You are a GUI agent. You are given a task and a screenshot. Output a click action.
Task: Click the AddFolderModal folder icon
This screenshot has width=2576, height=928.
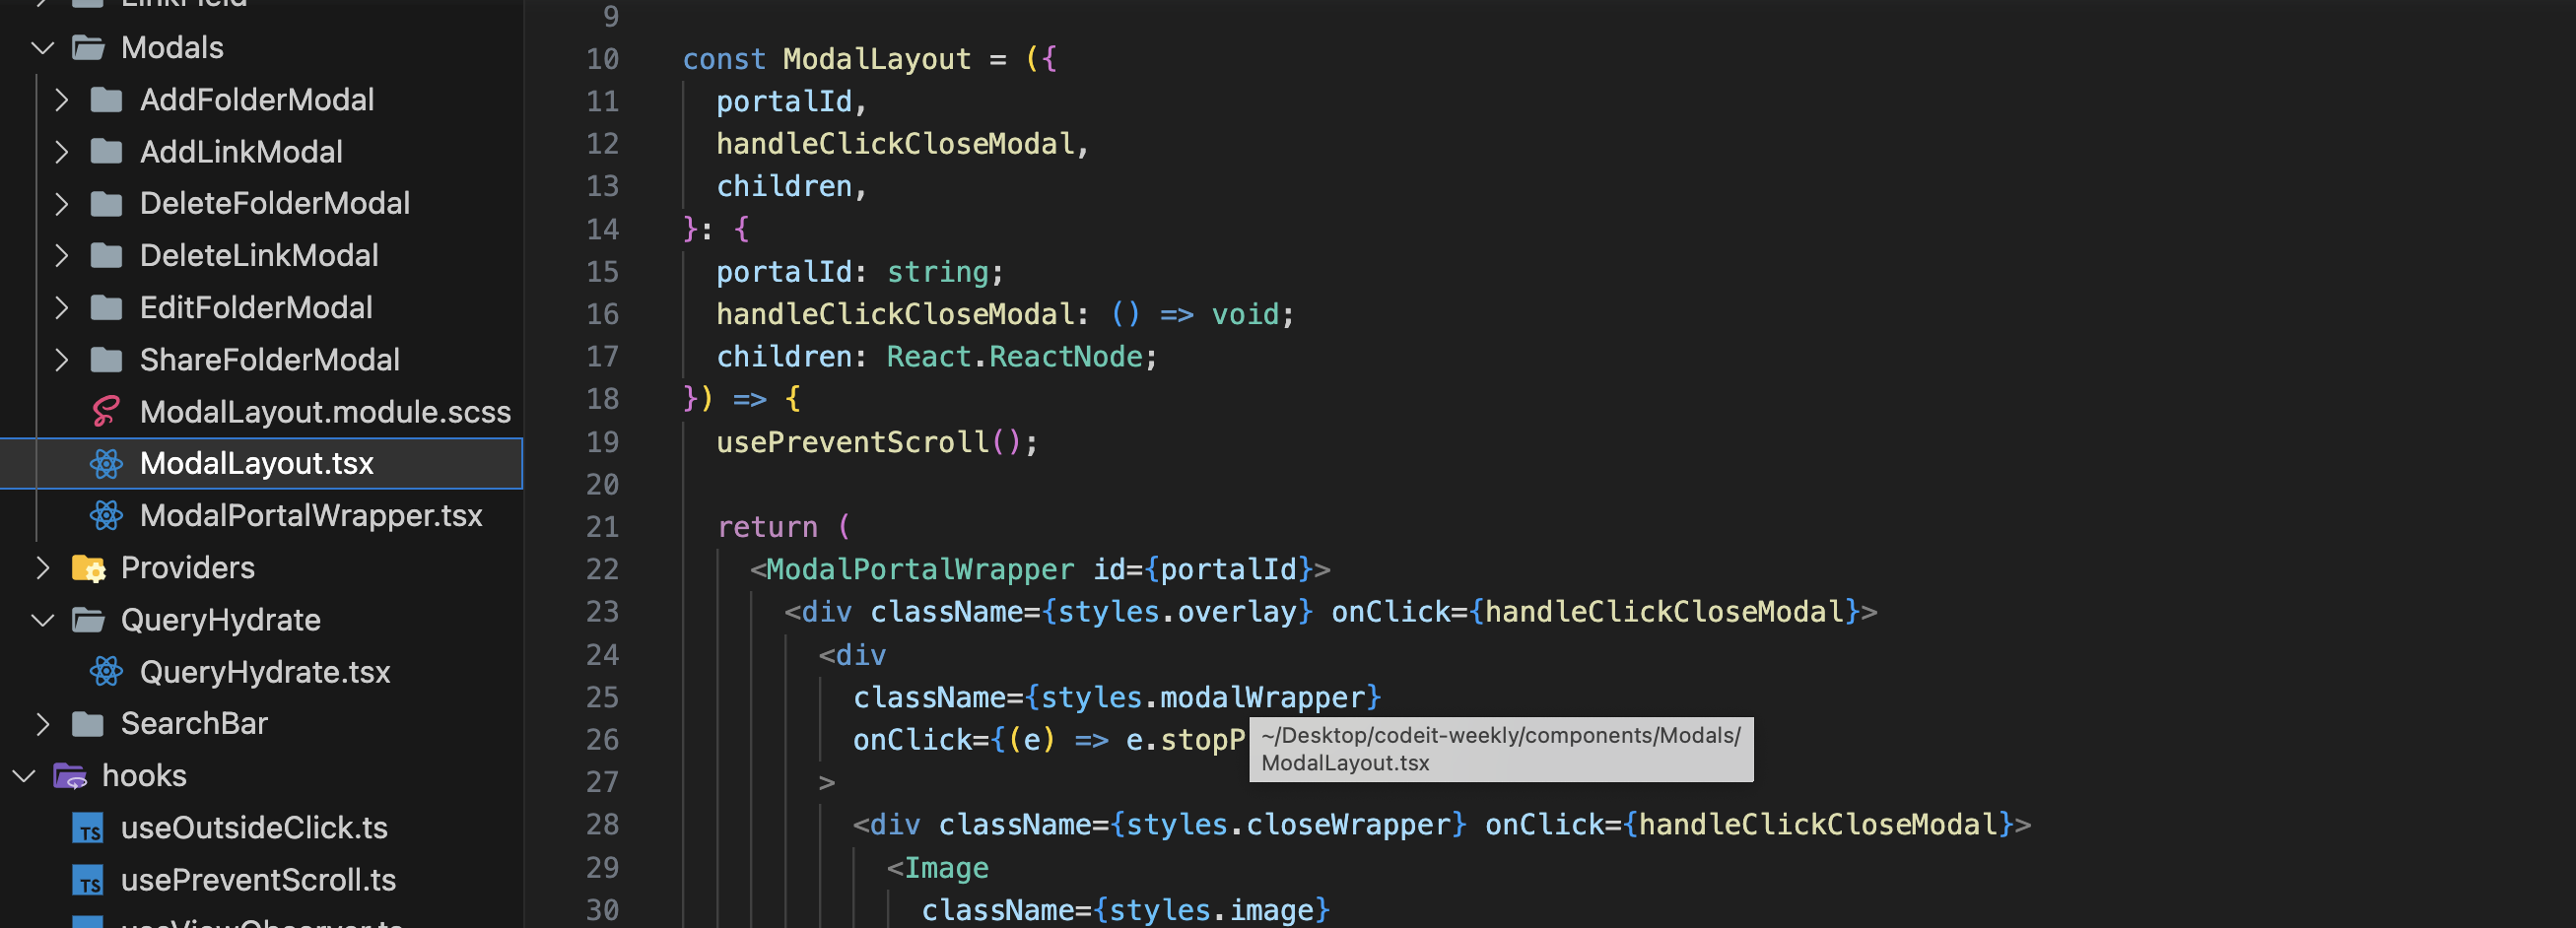(106, 100)
